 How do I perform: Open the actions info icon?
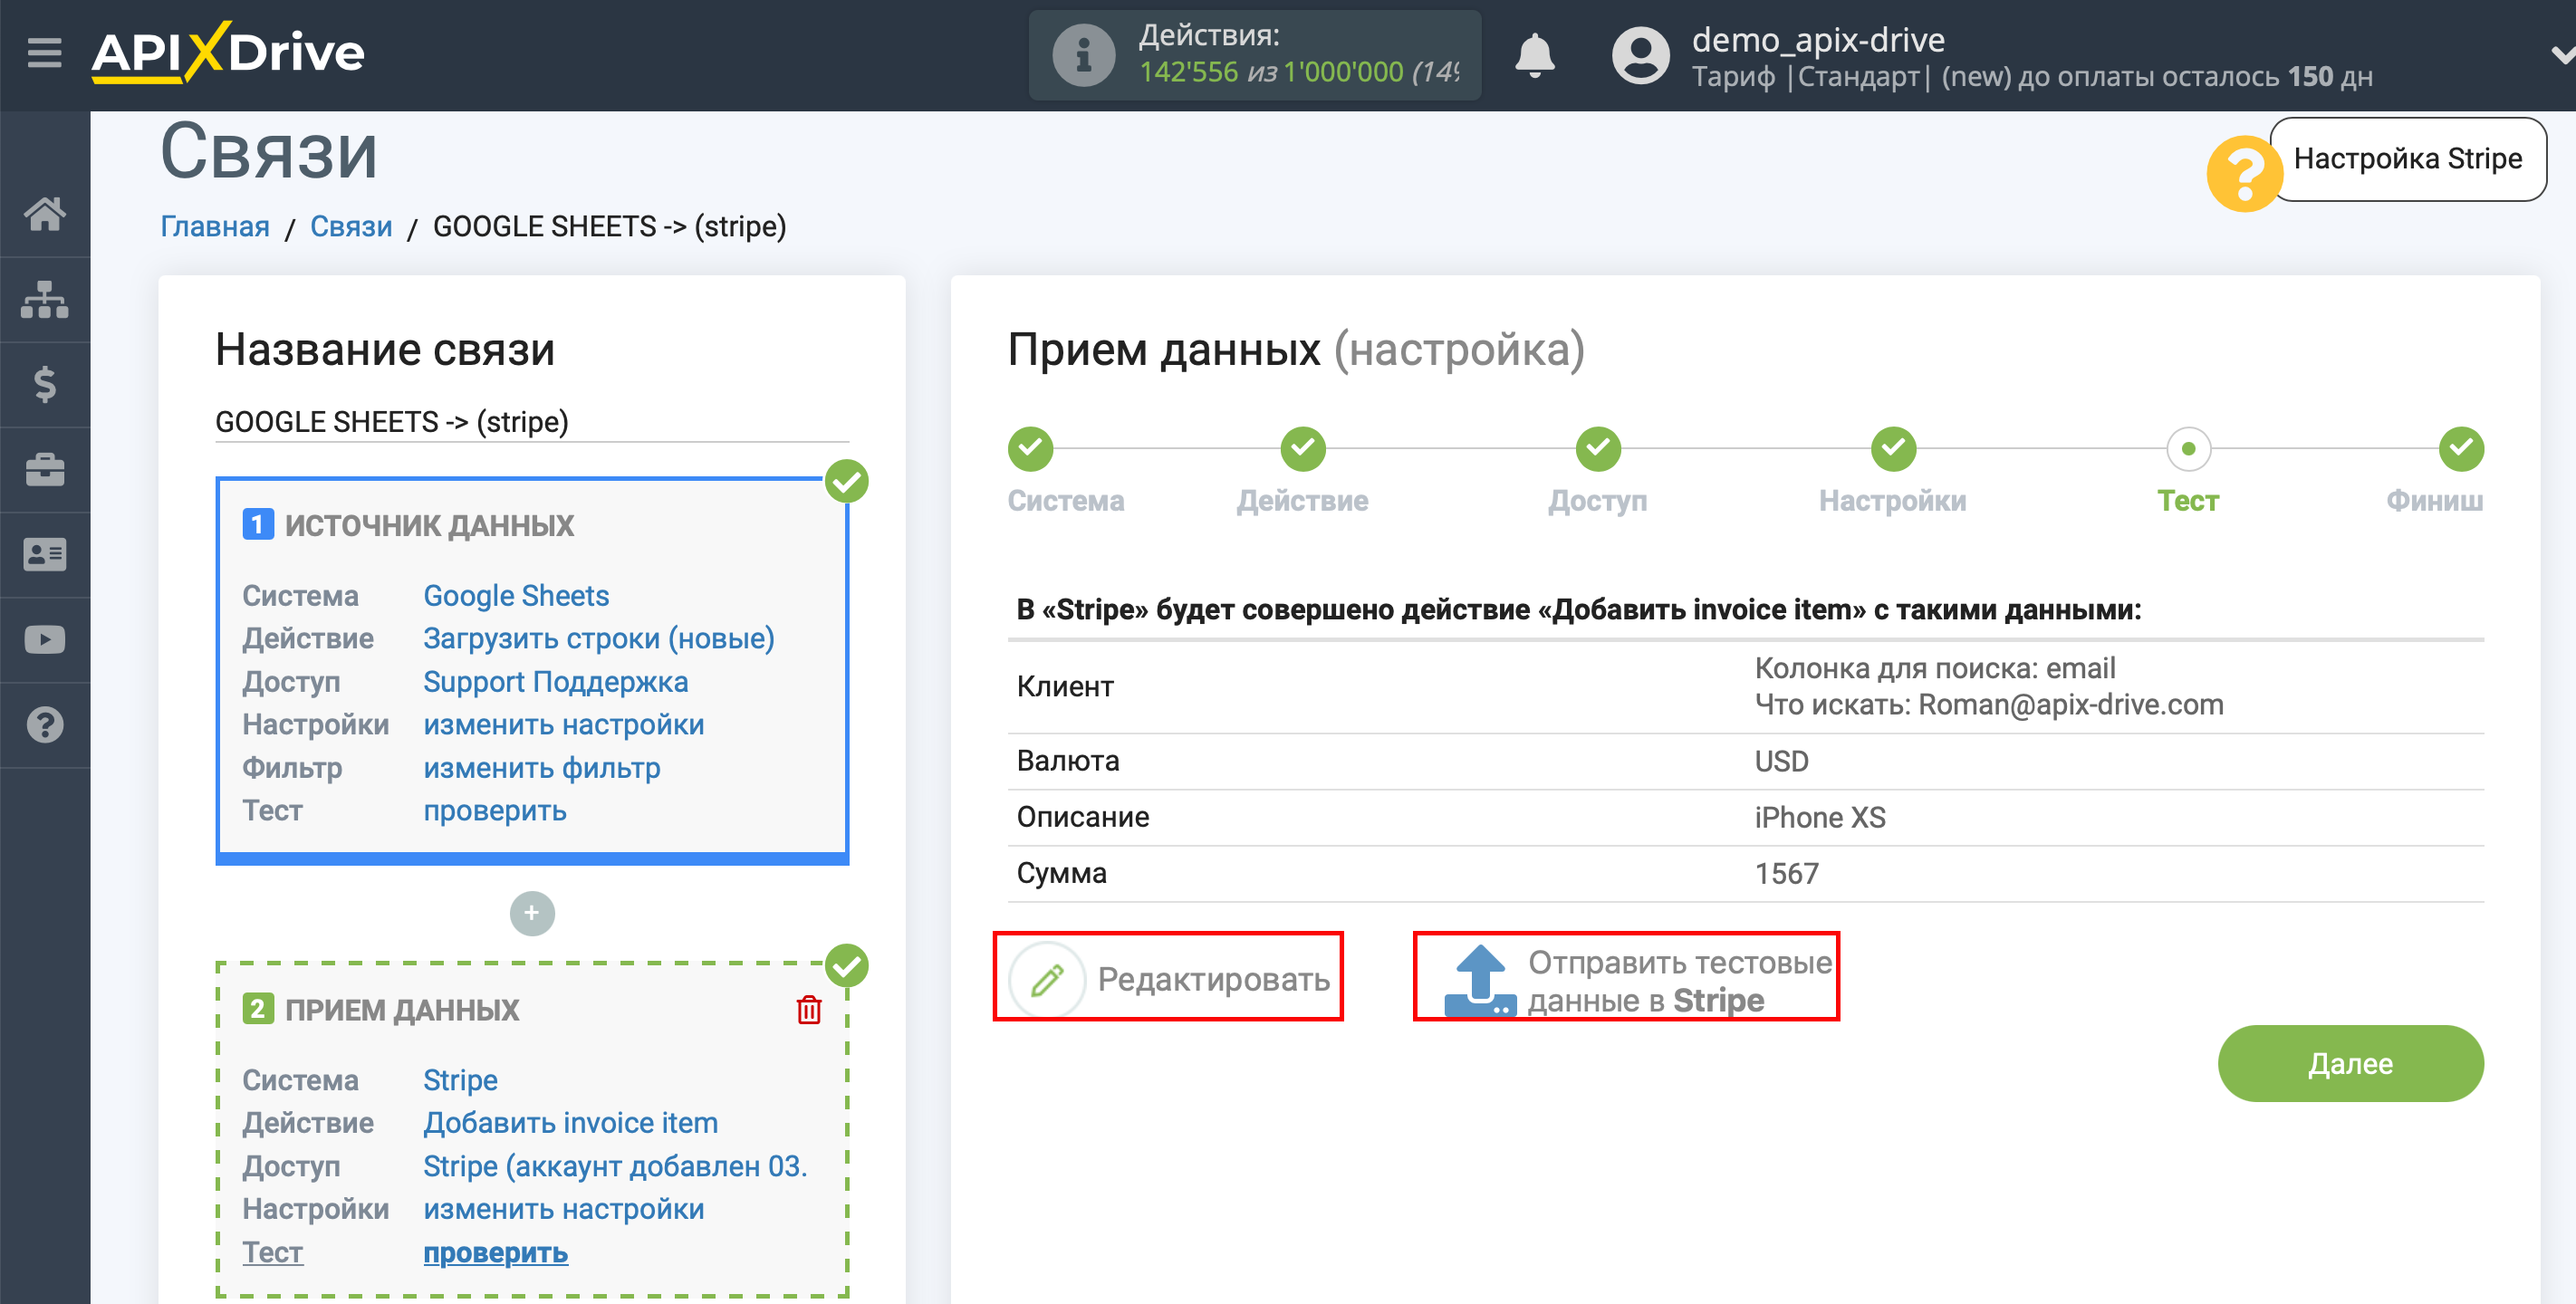click(x=1083, y=56)
